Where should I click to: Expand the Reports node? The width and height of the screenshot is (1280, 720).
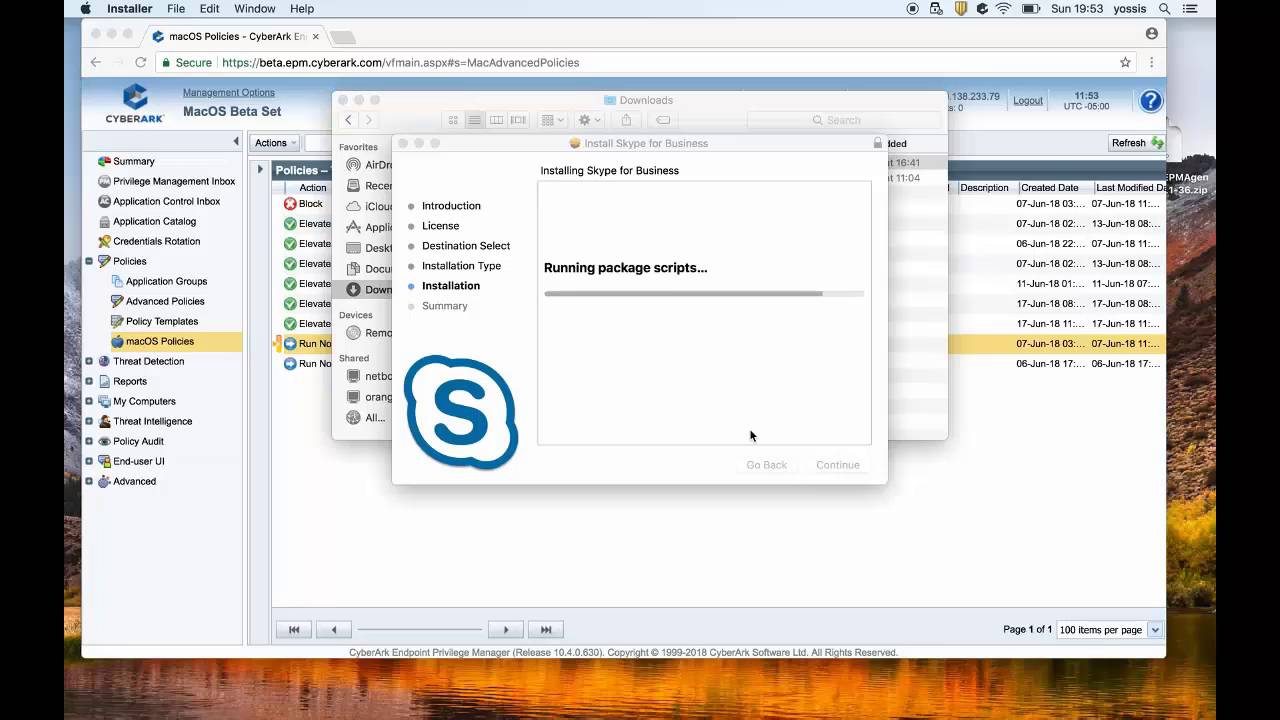[x=89, y=381]
